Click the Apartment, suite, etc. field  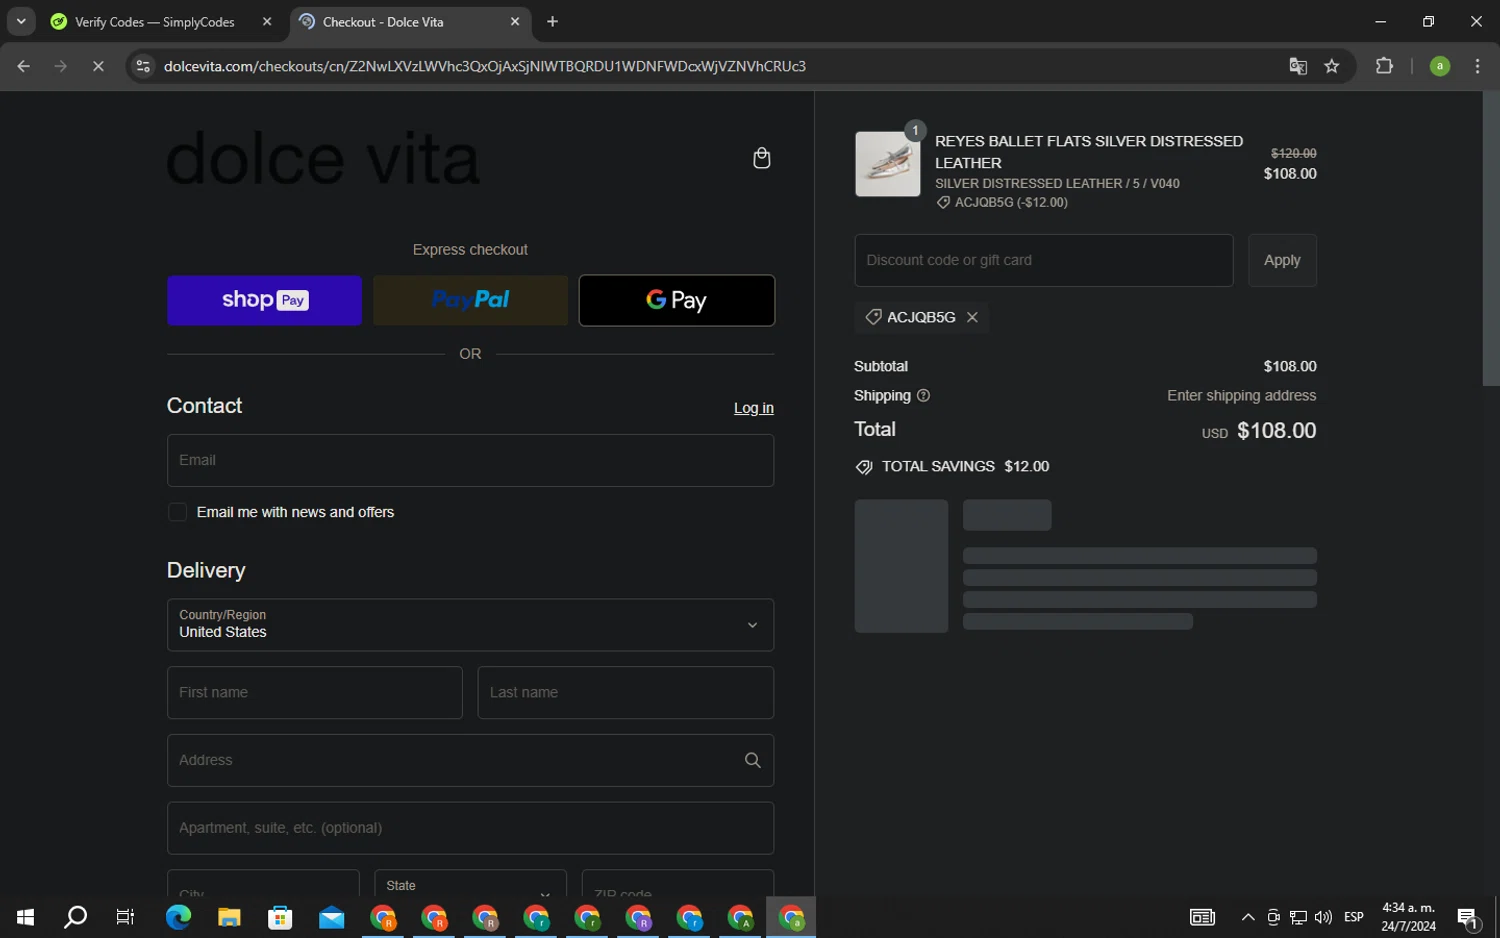[x=470, y=828]
